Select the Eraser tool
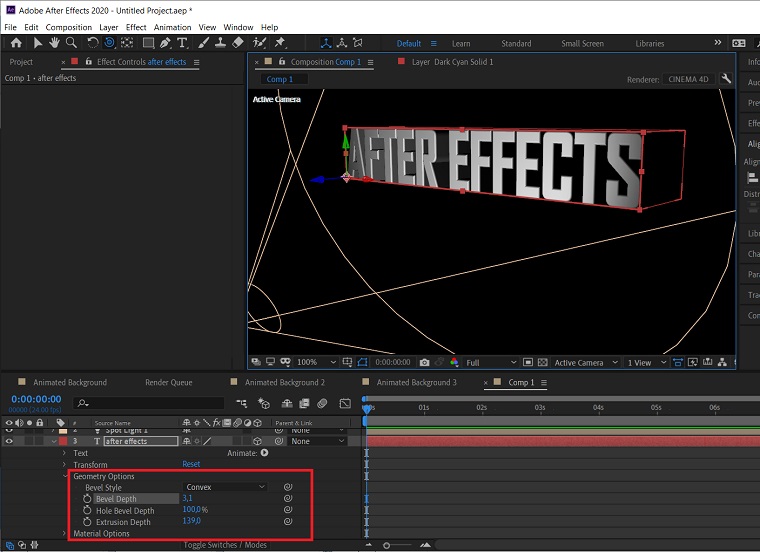Viewport: 760px width, 552px height. coord(237,43)
